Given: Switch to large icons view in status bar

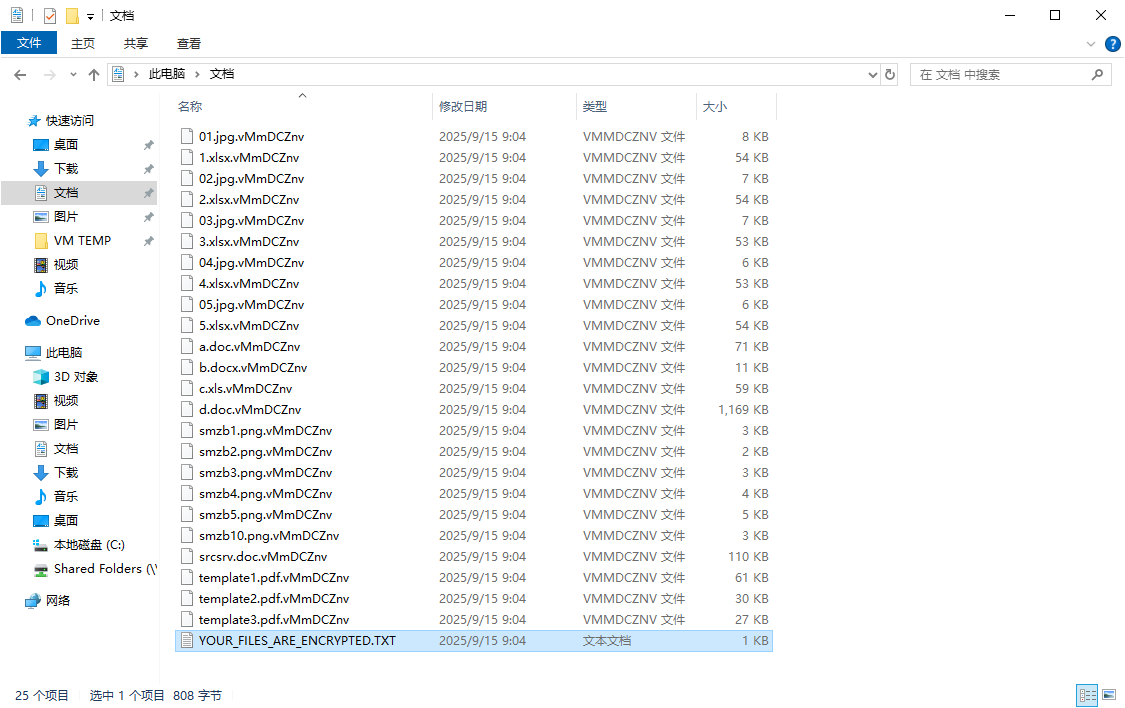Looking at the screenshot, I should point(1109,695).
